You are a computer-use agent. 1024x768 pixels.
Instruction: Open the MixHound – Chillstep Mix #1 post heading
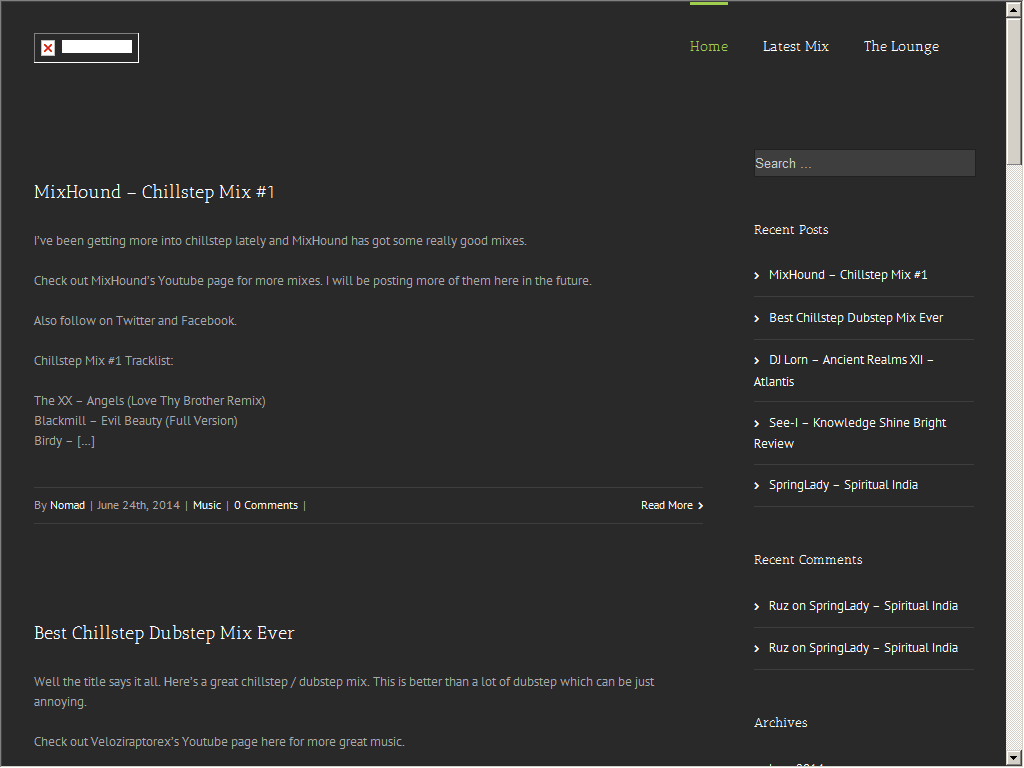pyautogui.click(x=154, y=192)
